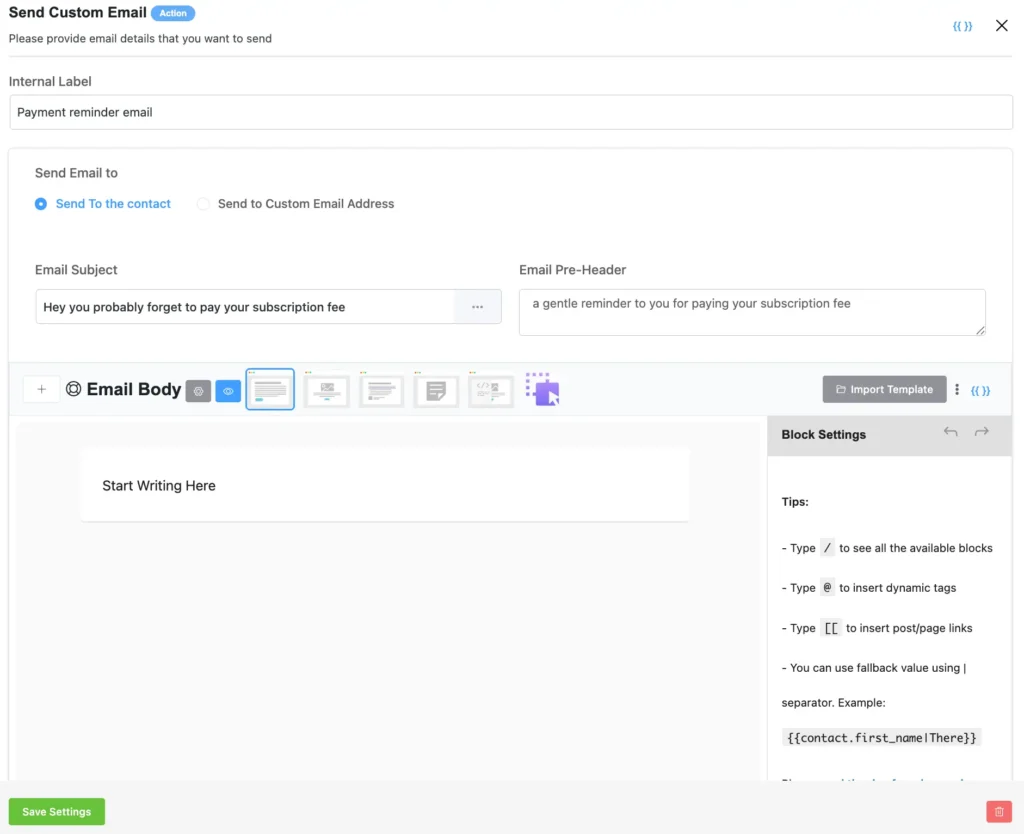Click the redo arrow in Block Settings
This screenshot has height=834, width=1024.
(x=982, y=432)
